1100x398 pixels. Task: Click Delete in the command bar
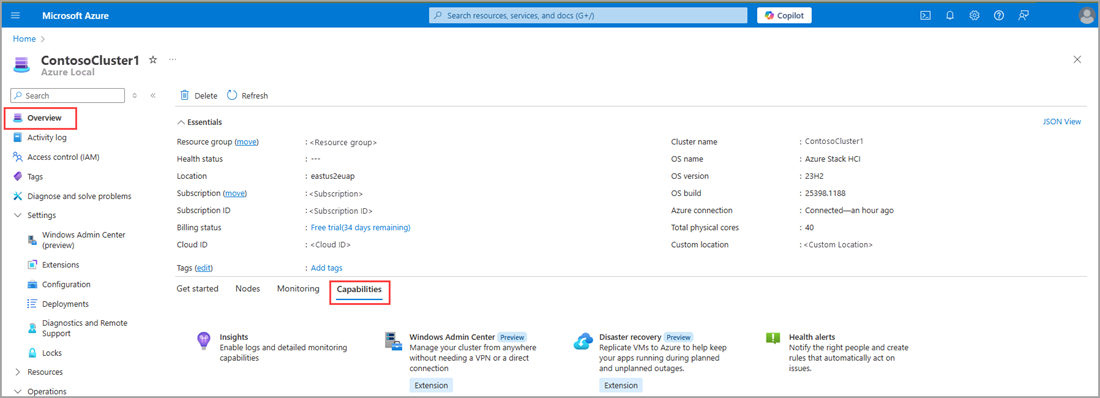click(x=199, y=95)
